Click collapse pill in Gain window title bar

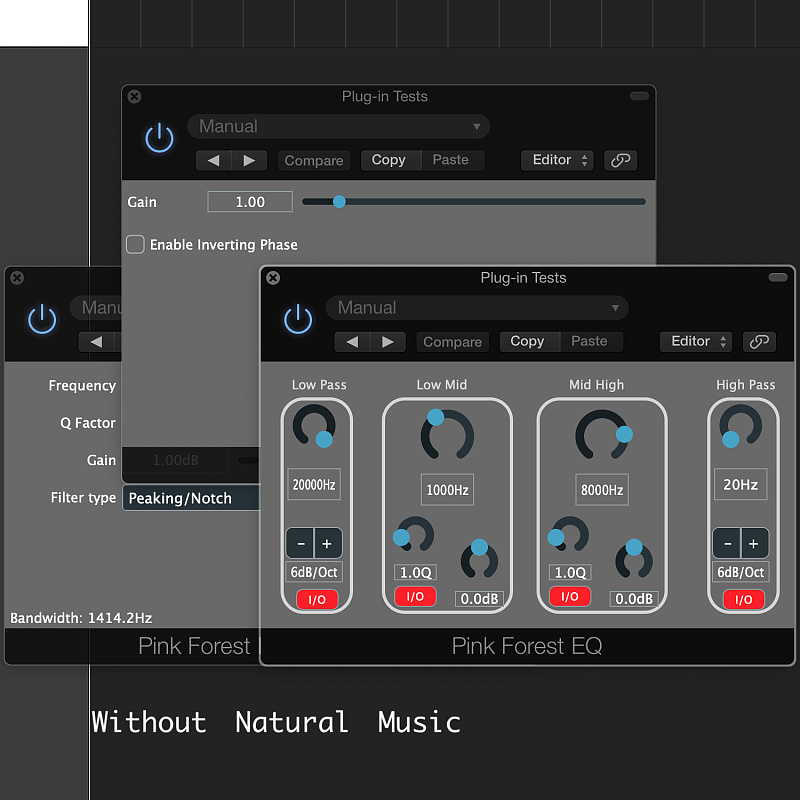[639, 96]
